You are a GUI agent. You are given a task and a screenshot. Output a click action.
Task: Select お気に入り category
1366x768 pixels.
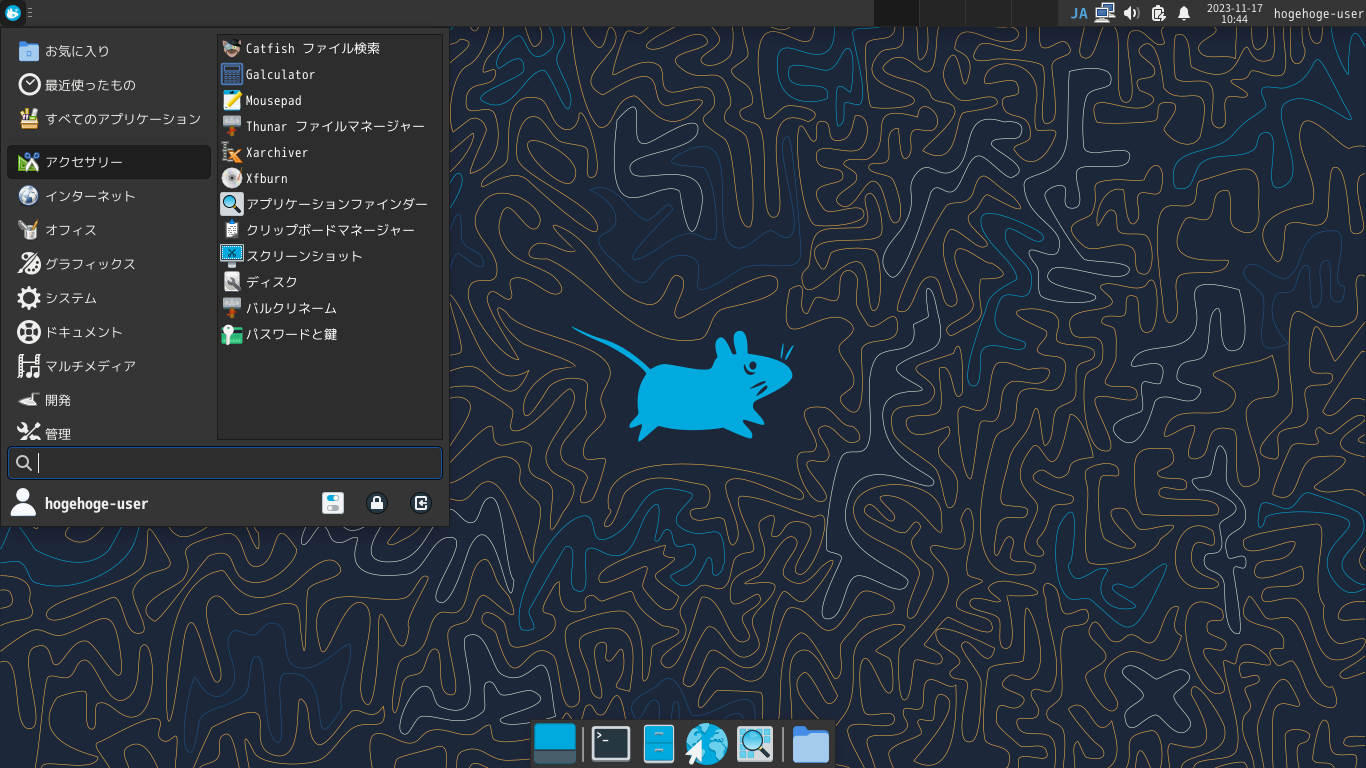pos(109,51)
